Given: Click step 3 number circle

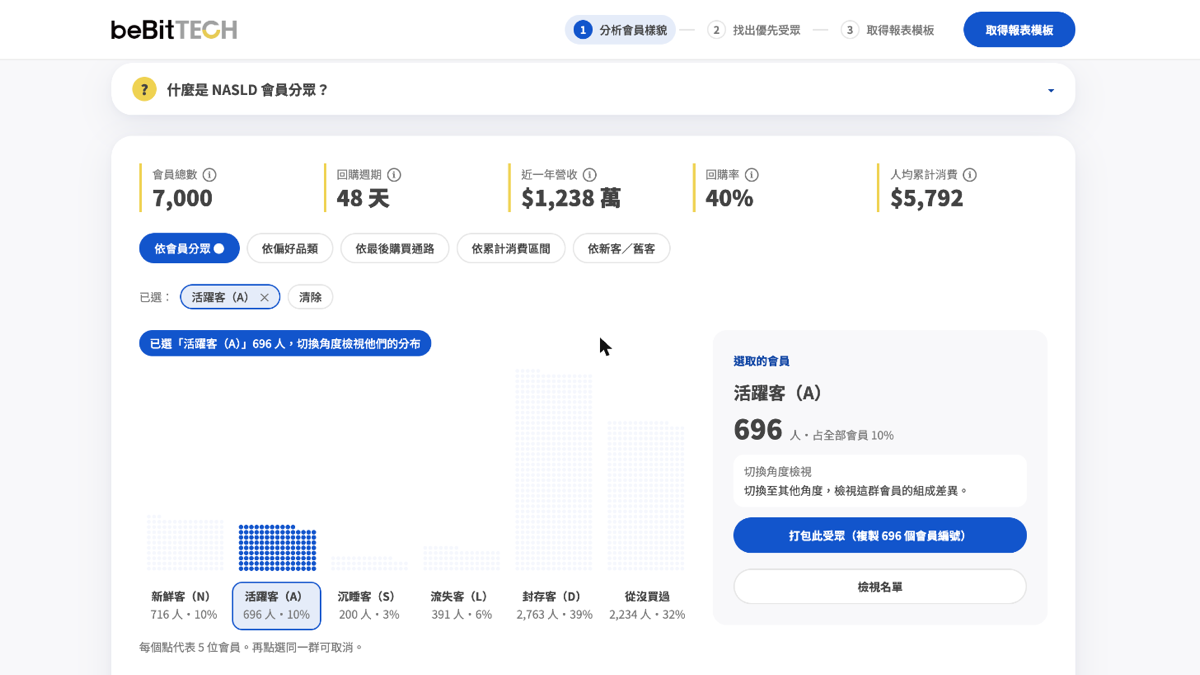Looking at the screenshot, I should pos(850,30).
